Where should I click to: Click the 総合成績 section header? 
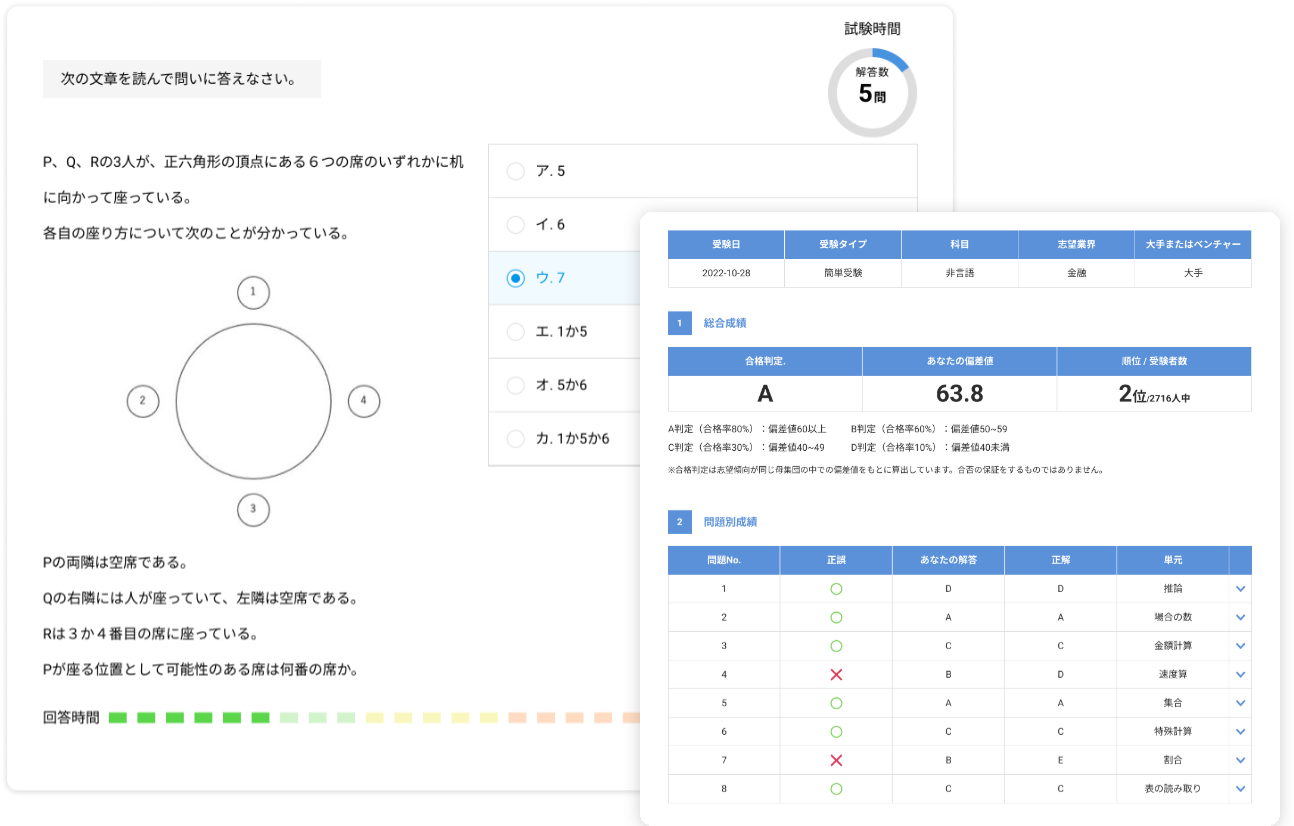coord(725,323)
